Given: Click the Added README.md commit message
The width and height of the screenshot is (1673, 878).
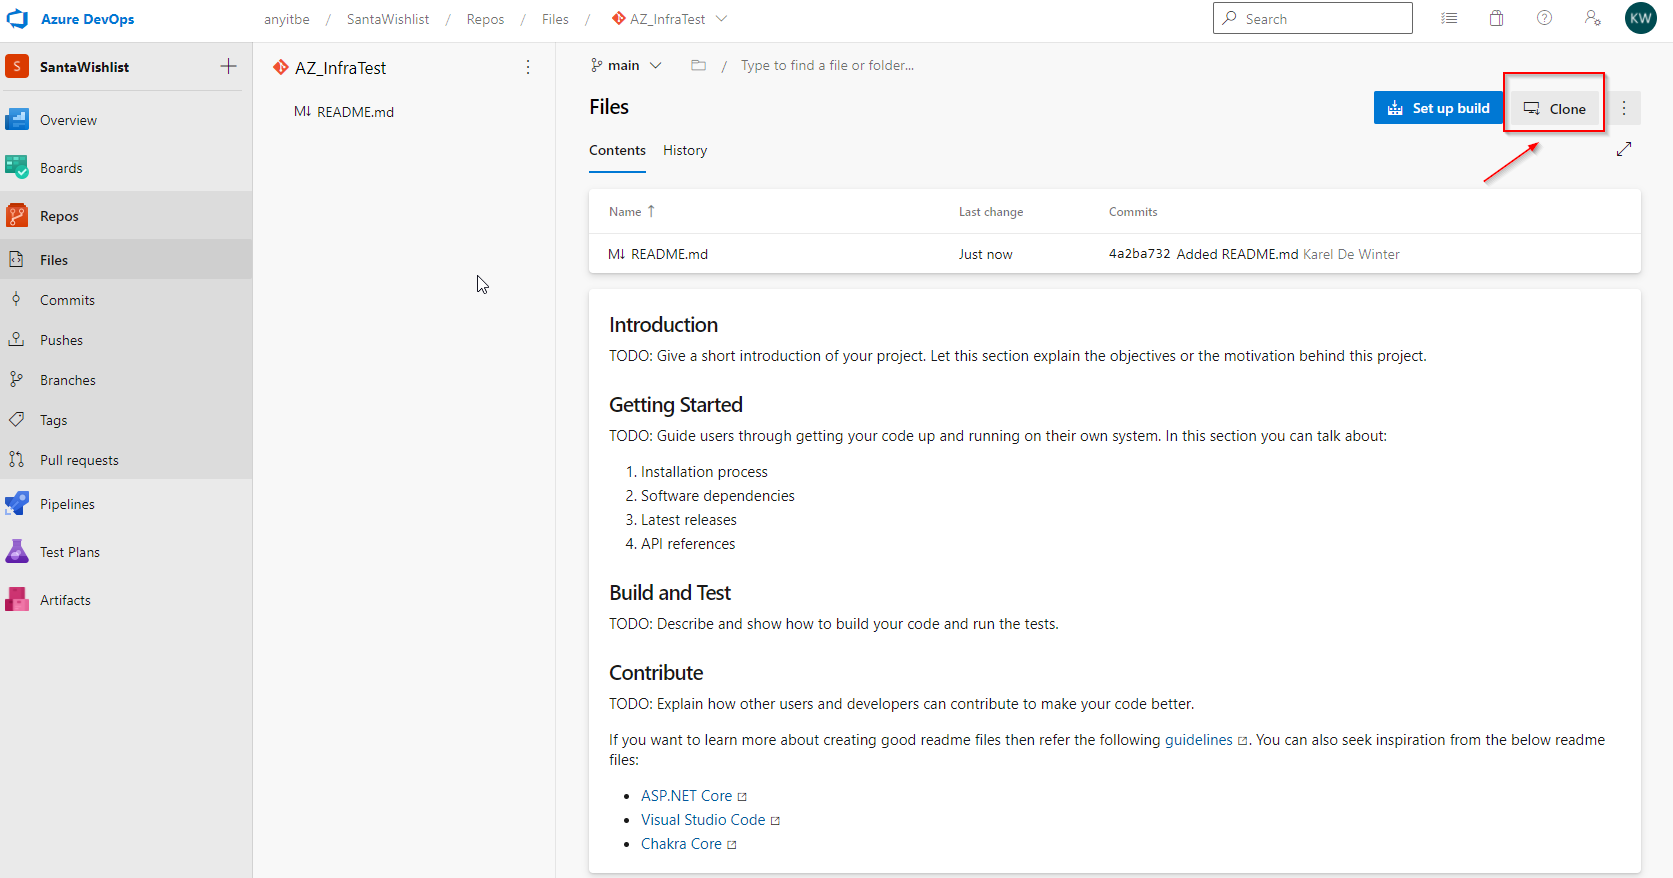Looking at the screenshot, I should 1237,254.
